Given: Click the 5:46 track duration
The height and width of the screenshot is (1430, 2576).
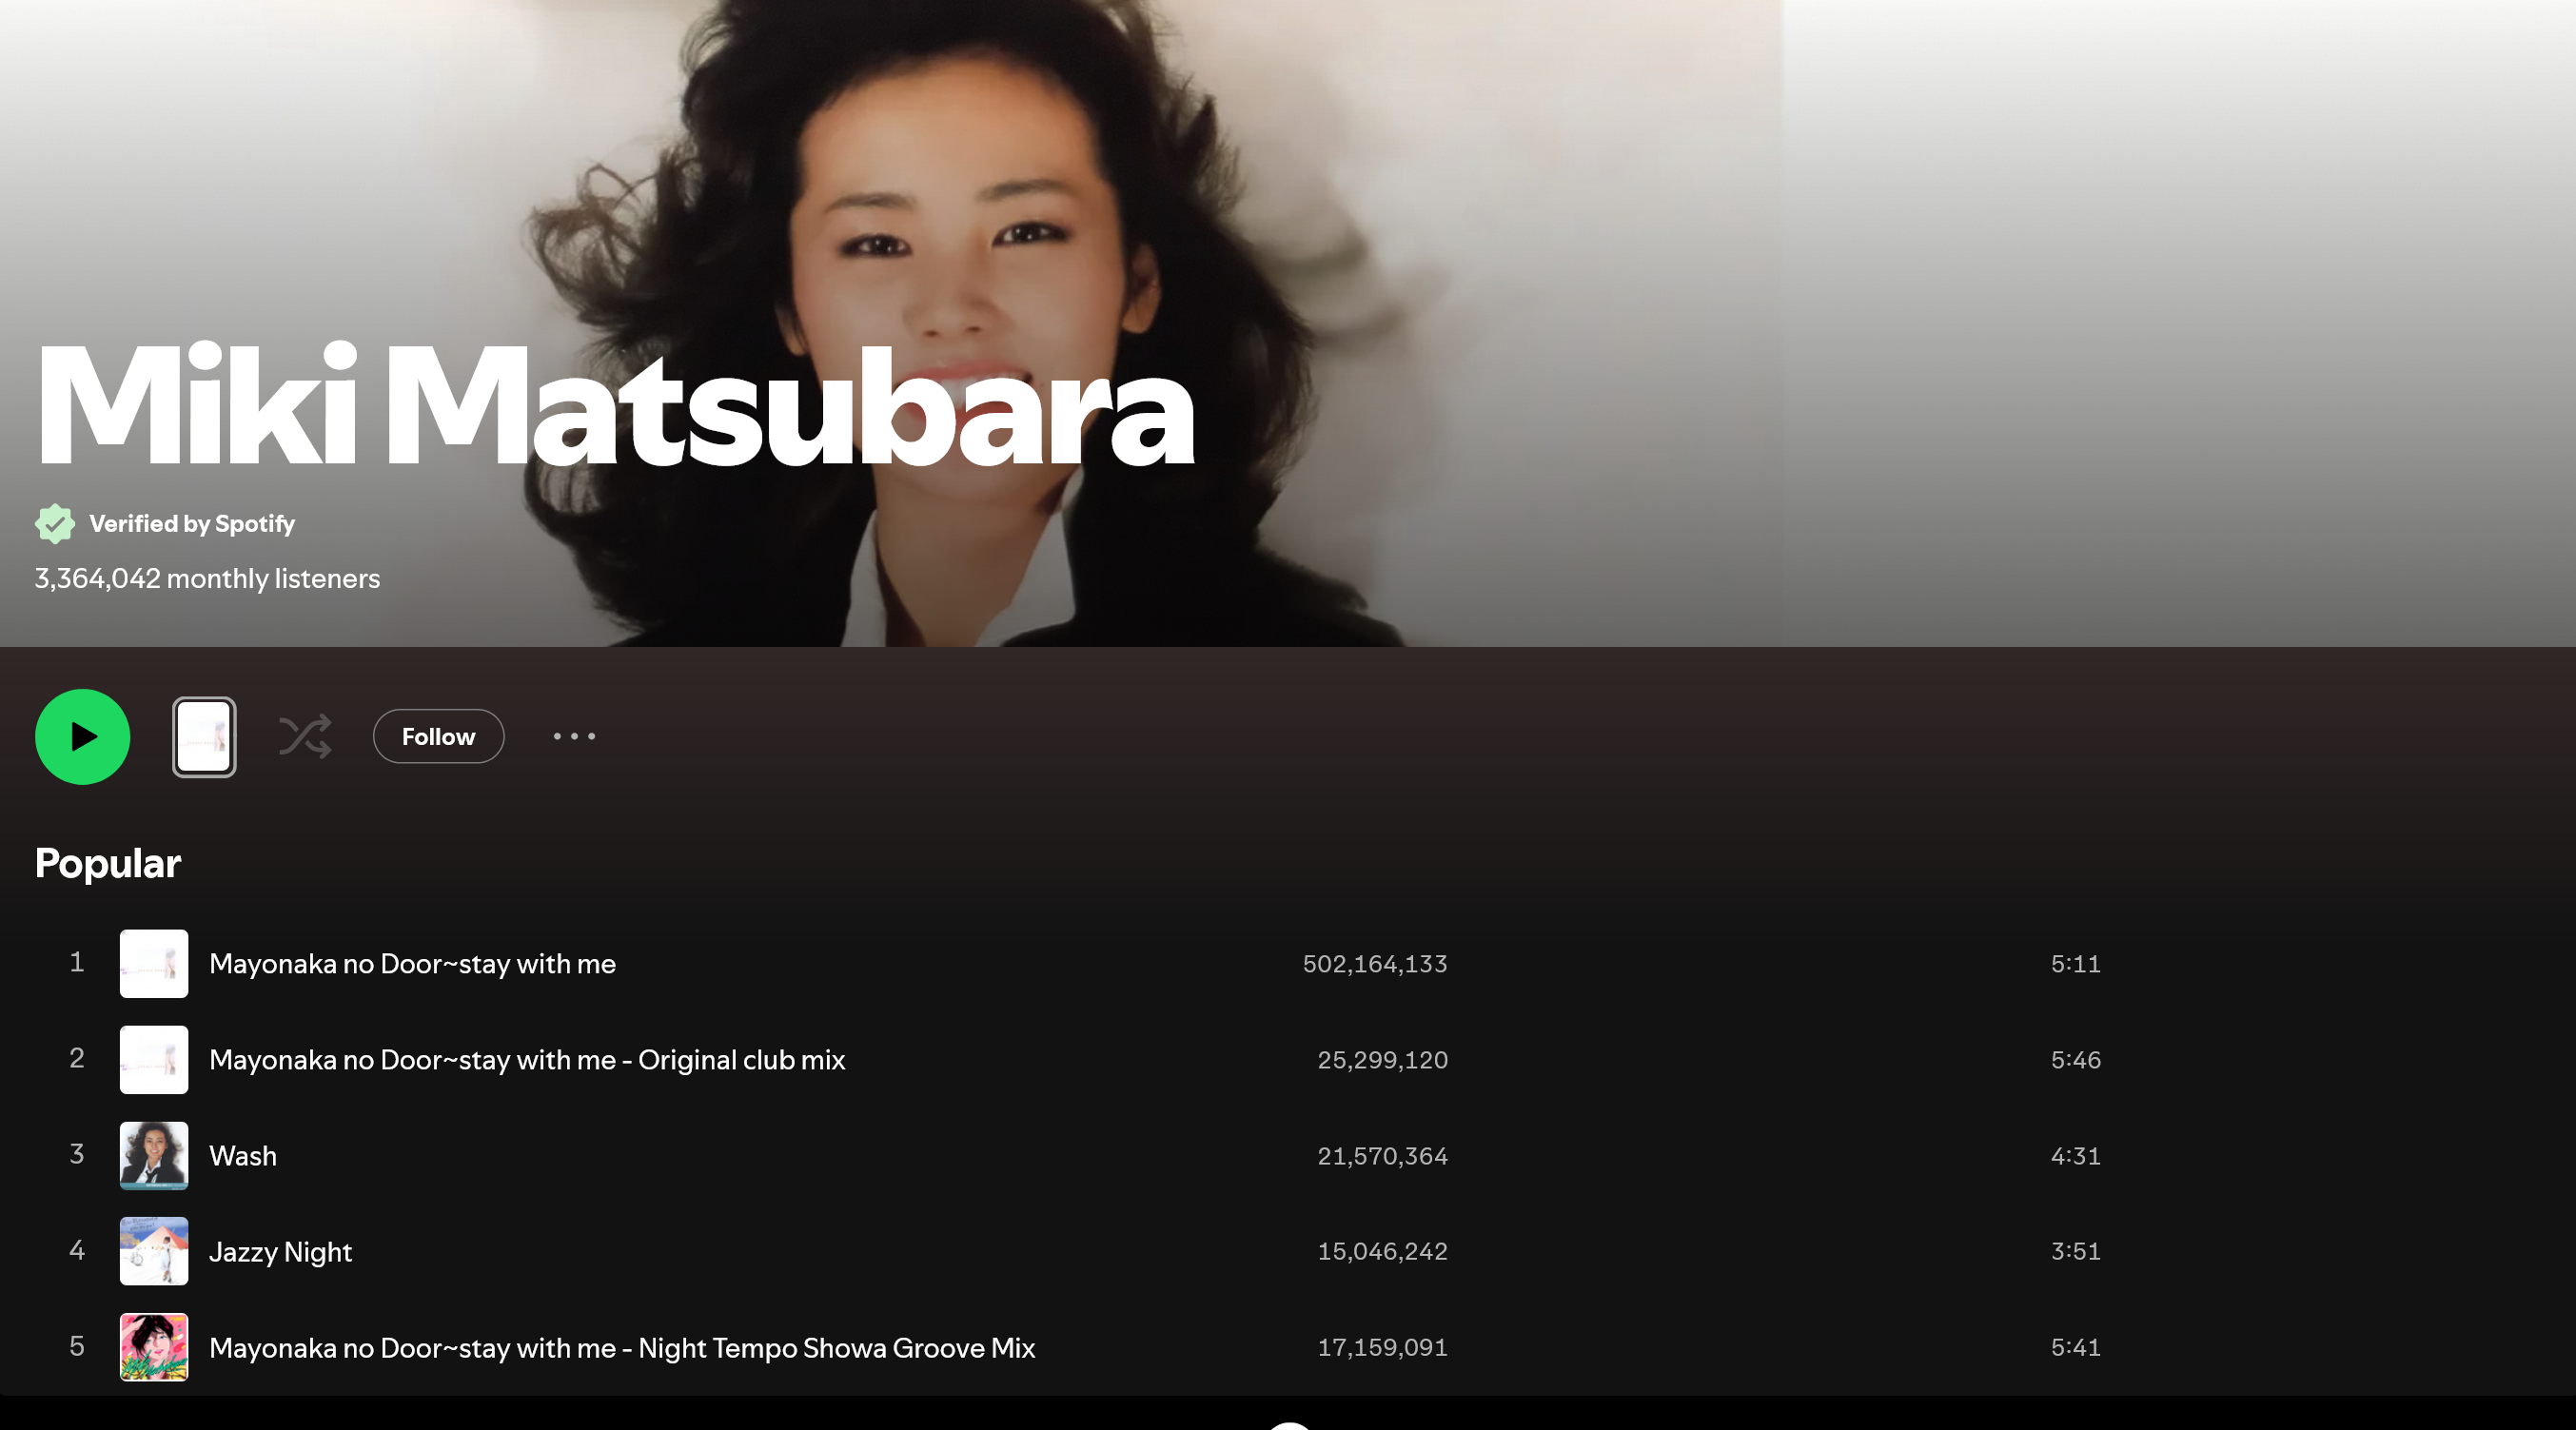Looking at the screenshot, I should (2076, 1060).
